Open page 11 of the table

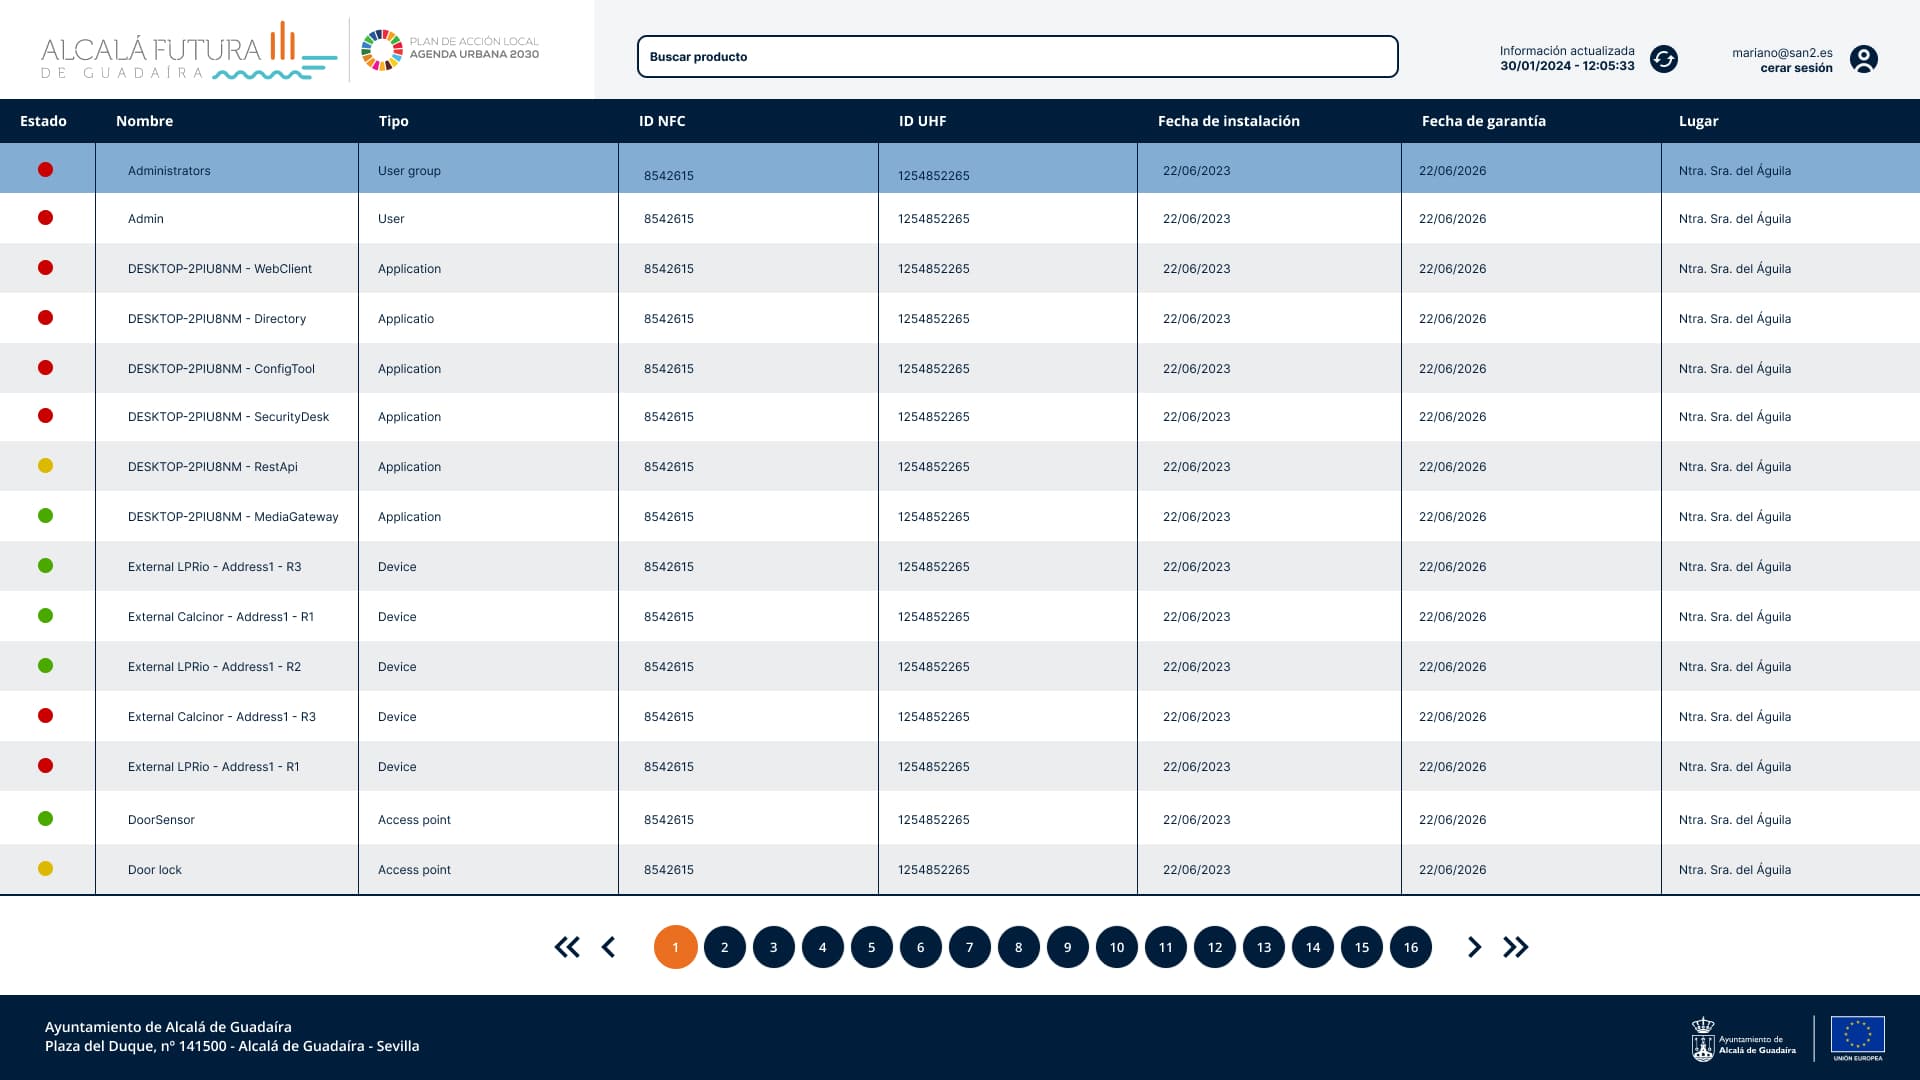click(x=1166, y=947)
